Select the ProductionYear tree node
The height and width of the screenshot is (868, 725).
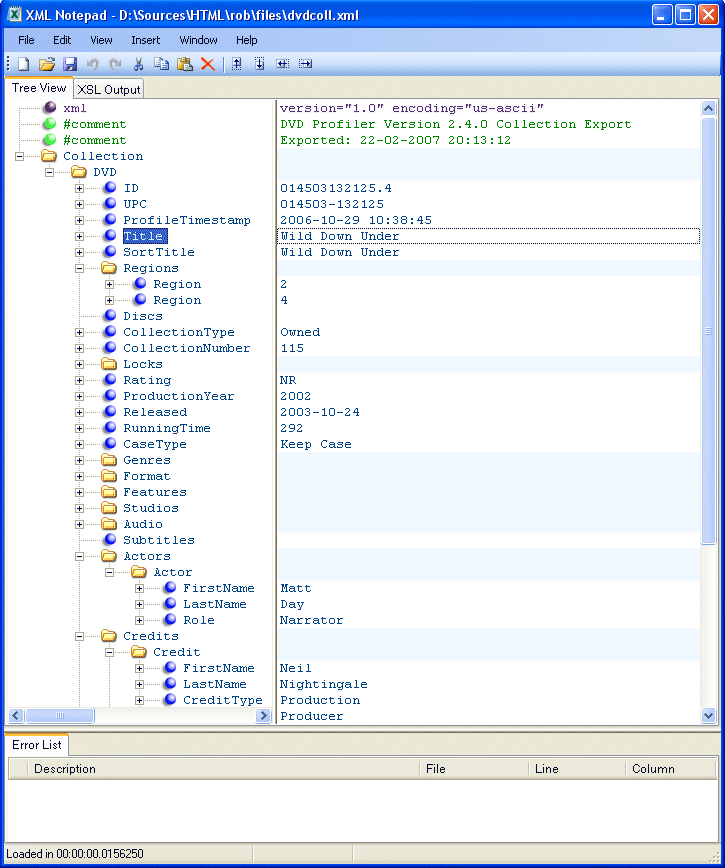[178, 396]
